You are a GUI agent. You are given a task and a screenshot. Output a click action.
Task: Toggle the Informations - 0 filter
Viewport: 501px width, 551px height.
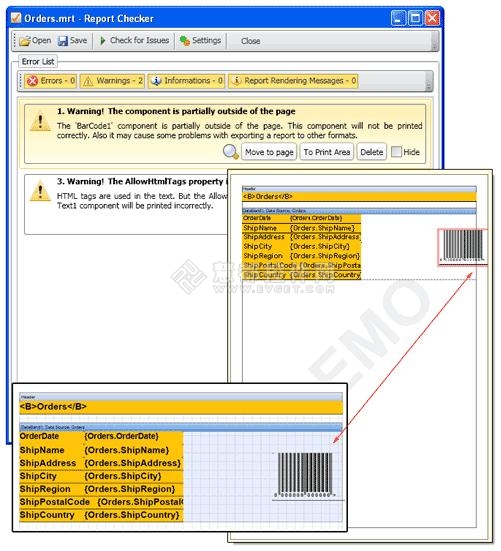[x=187, y=81]
